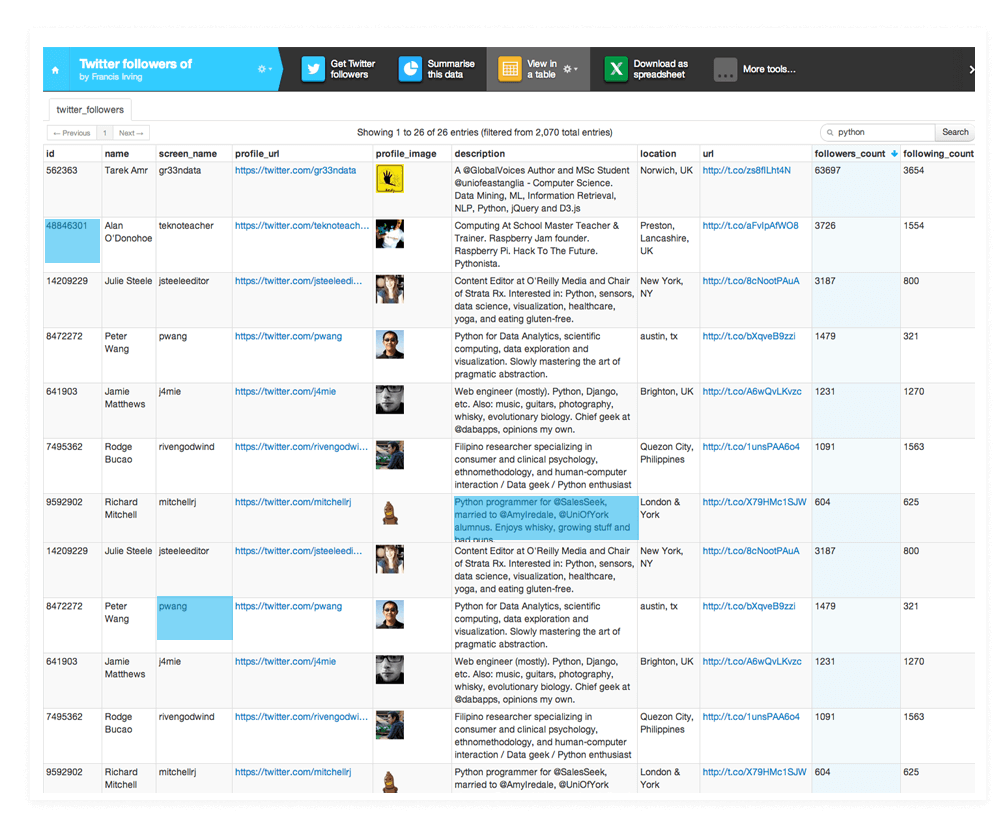1007x831 pixels.
Task: Sort by the id column header
Action: pyautogui.click(x=50, y=153)
